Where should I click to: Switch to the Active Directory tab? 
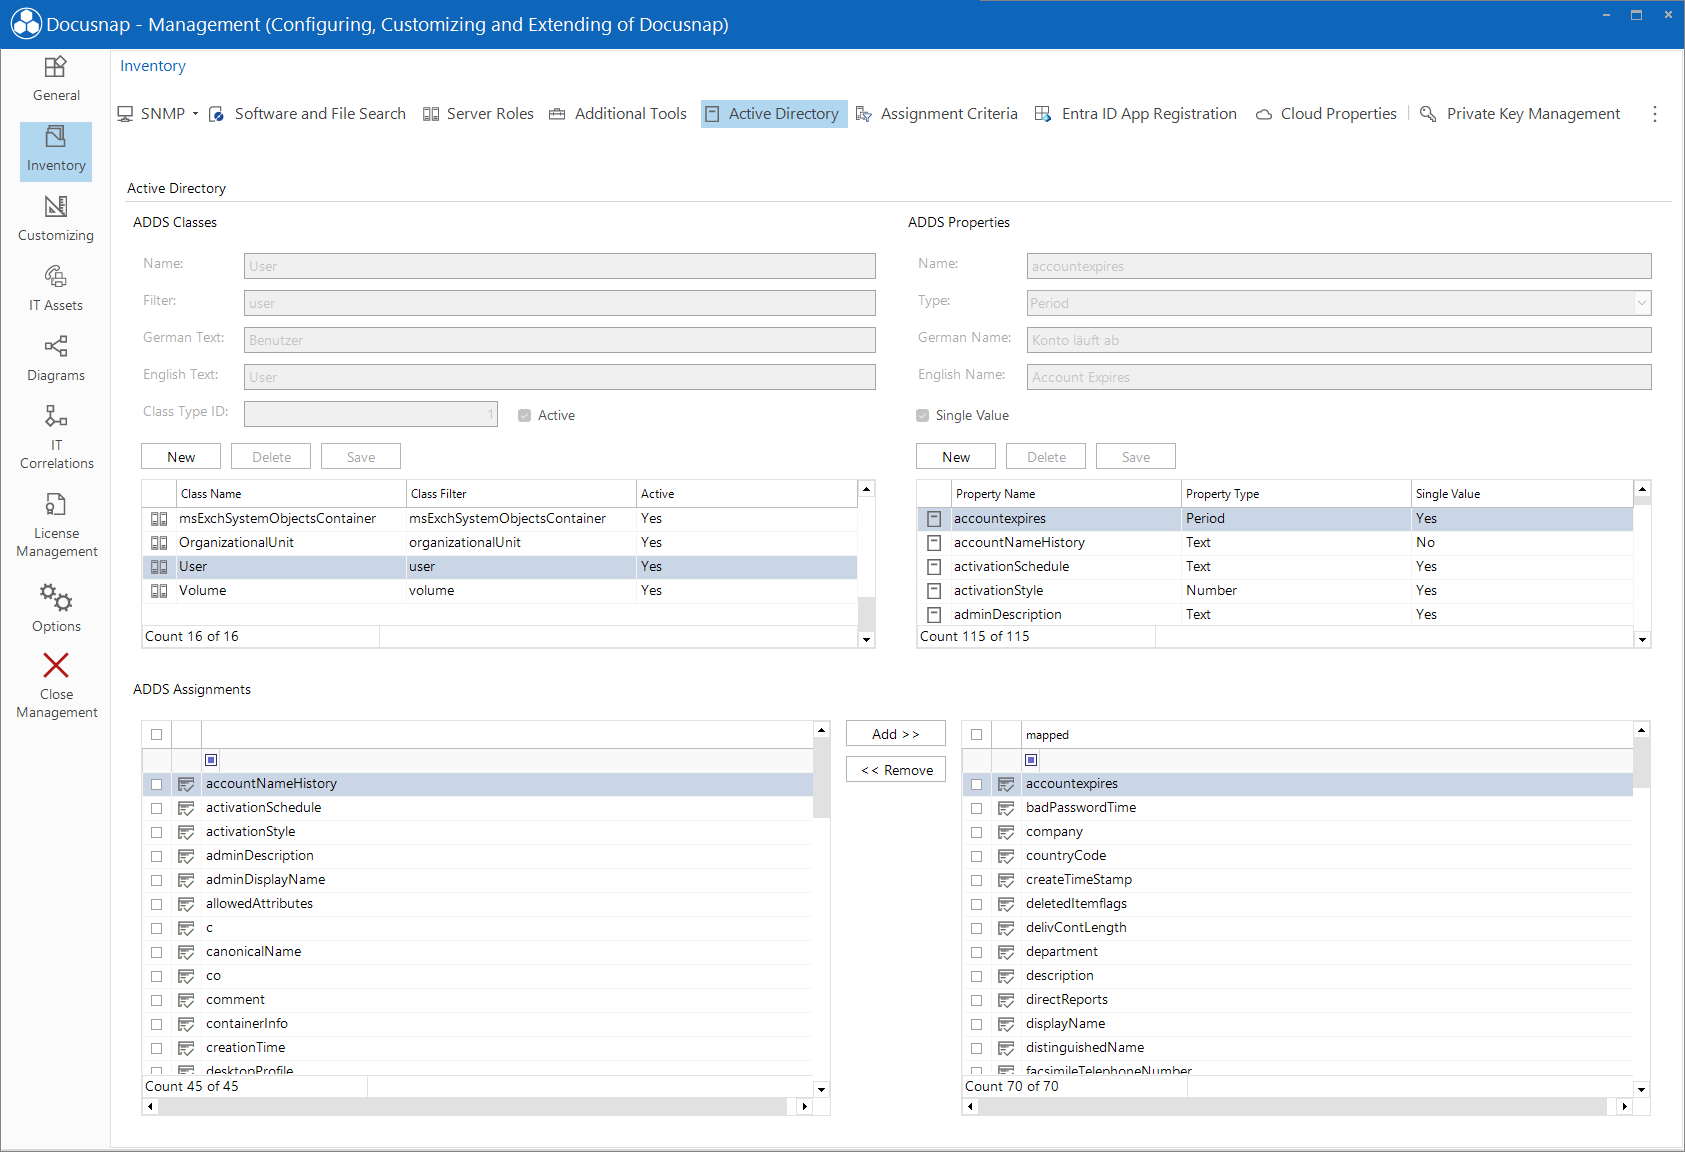point(774,114)
